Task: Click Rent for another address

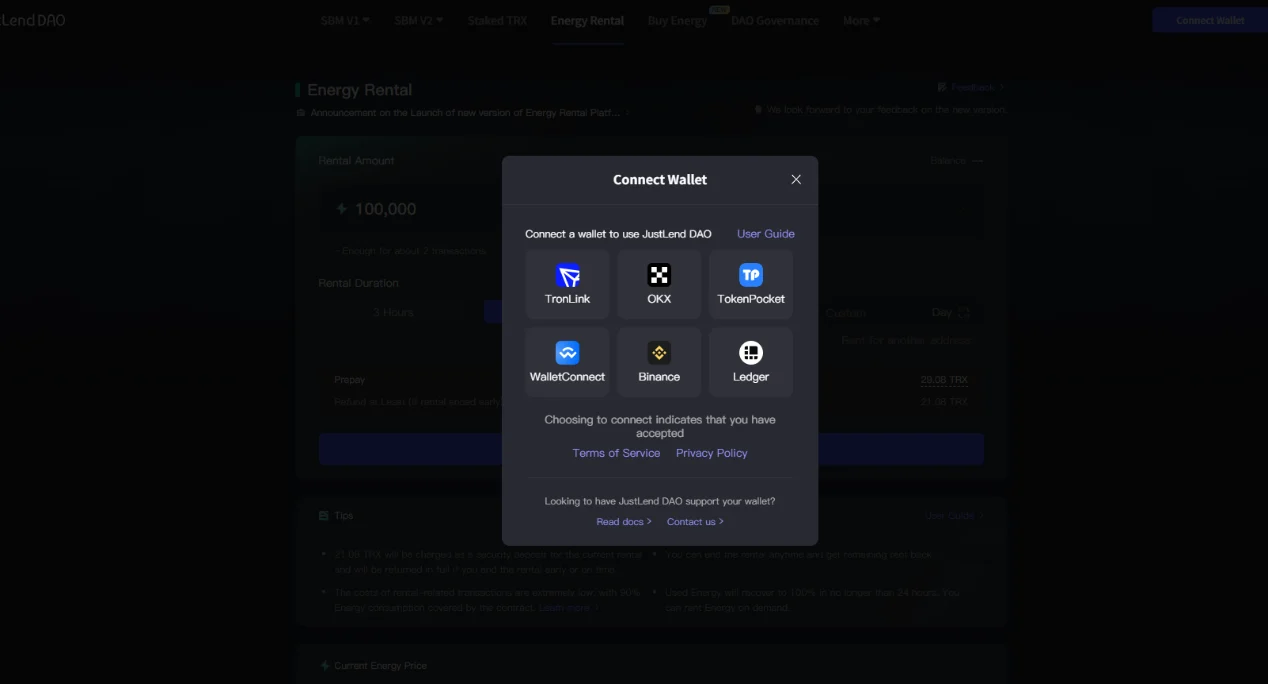Action: pos(906,340)
